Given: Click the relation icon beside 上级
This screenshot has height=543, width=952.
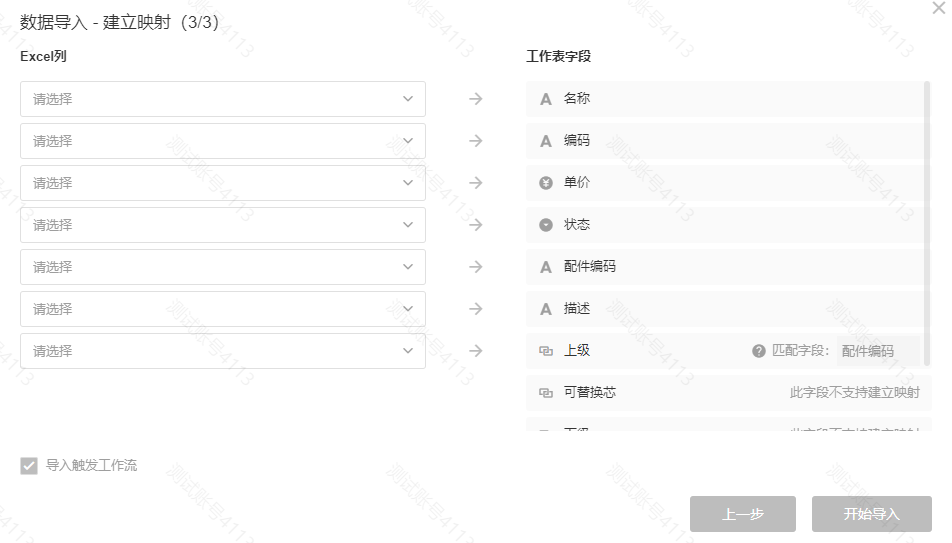Looking at the screenshot, I should point(546,351).
